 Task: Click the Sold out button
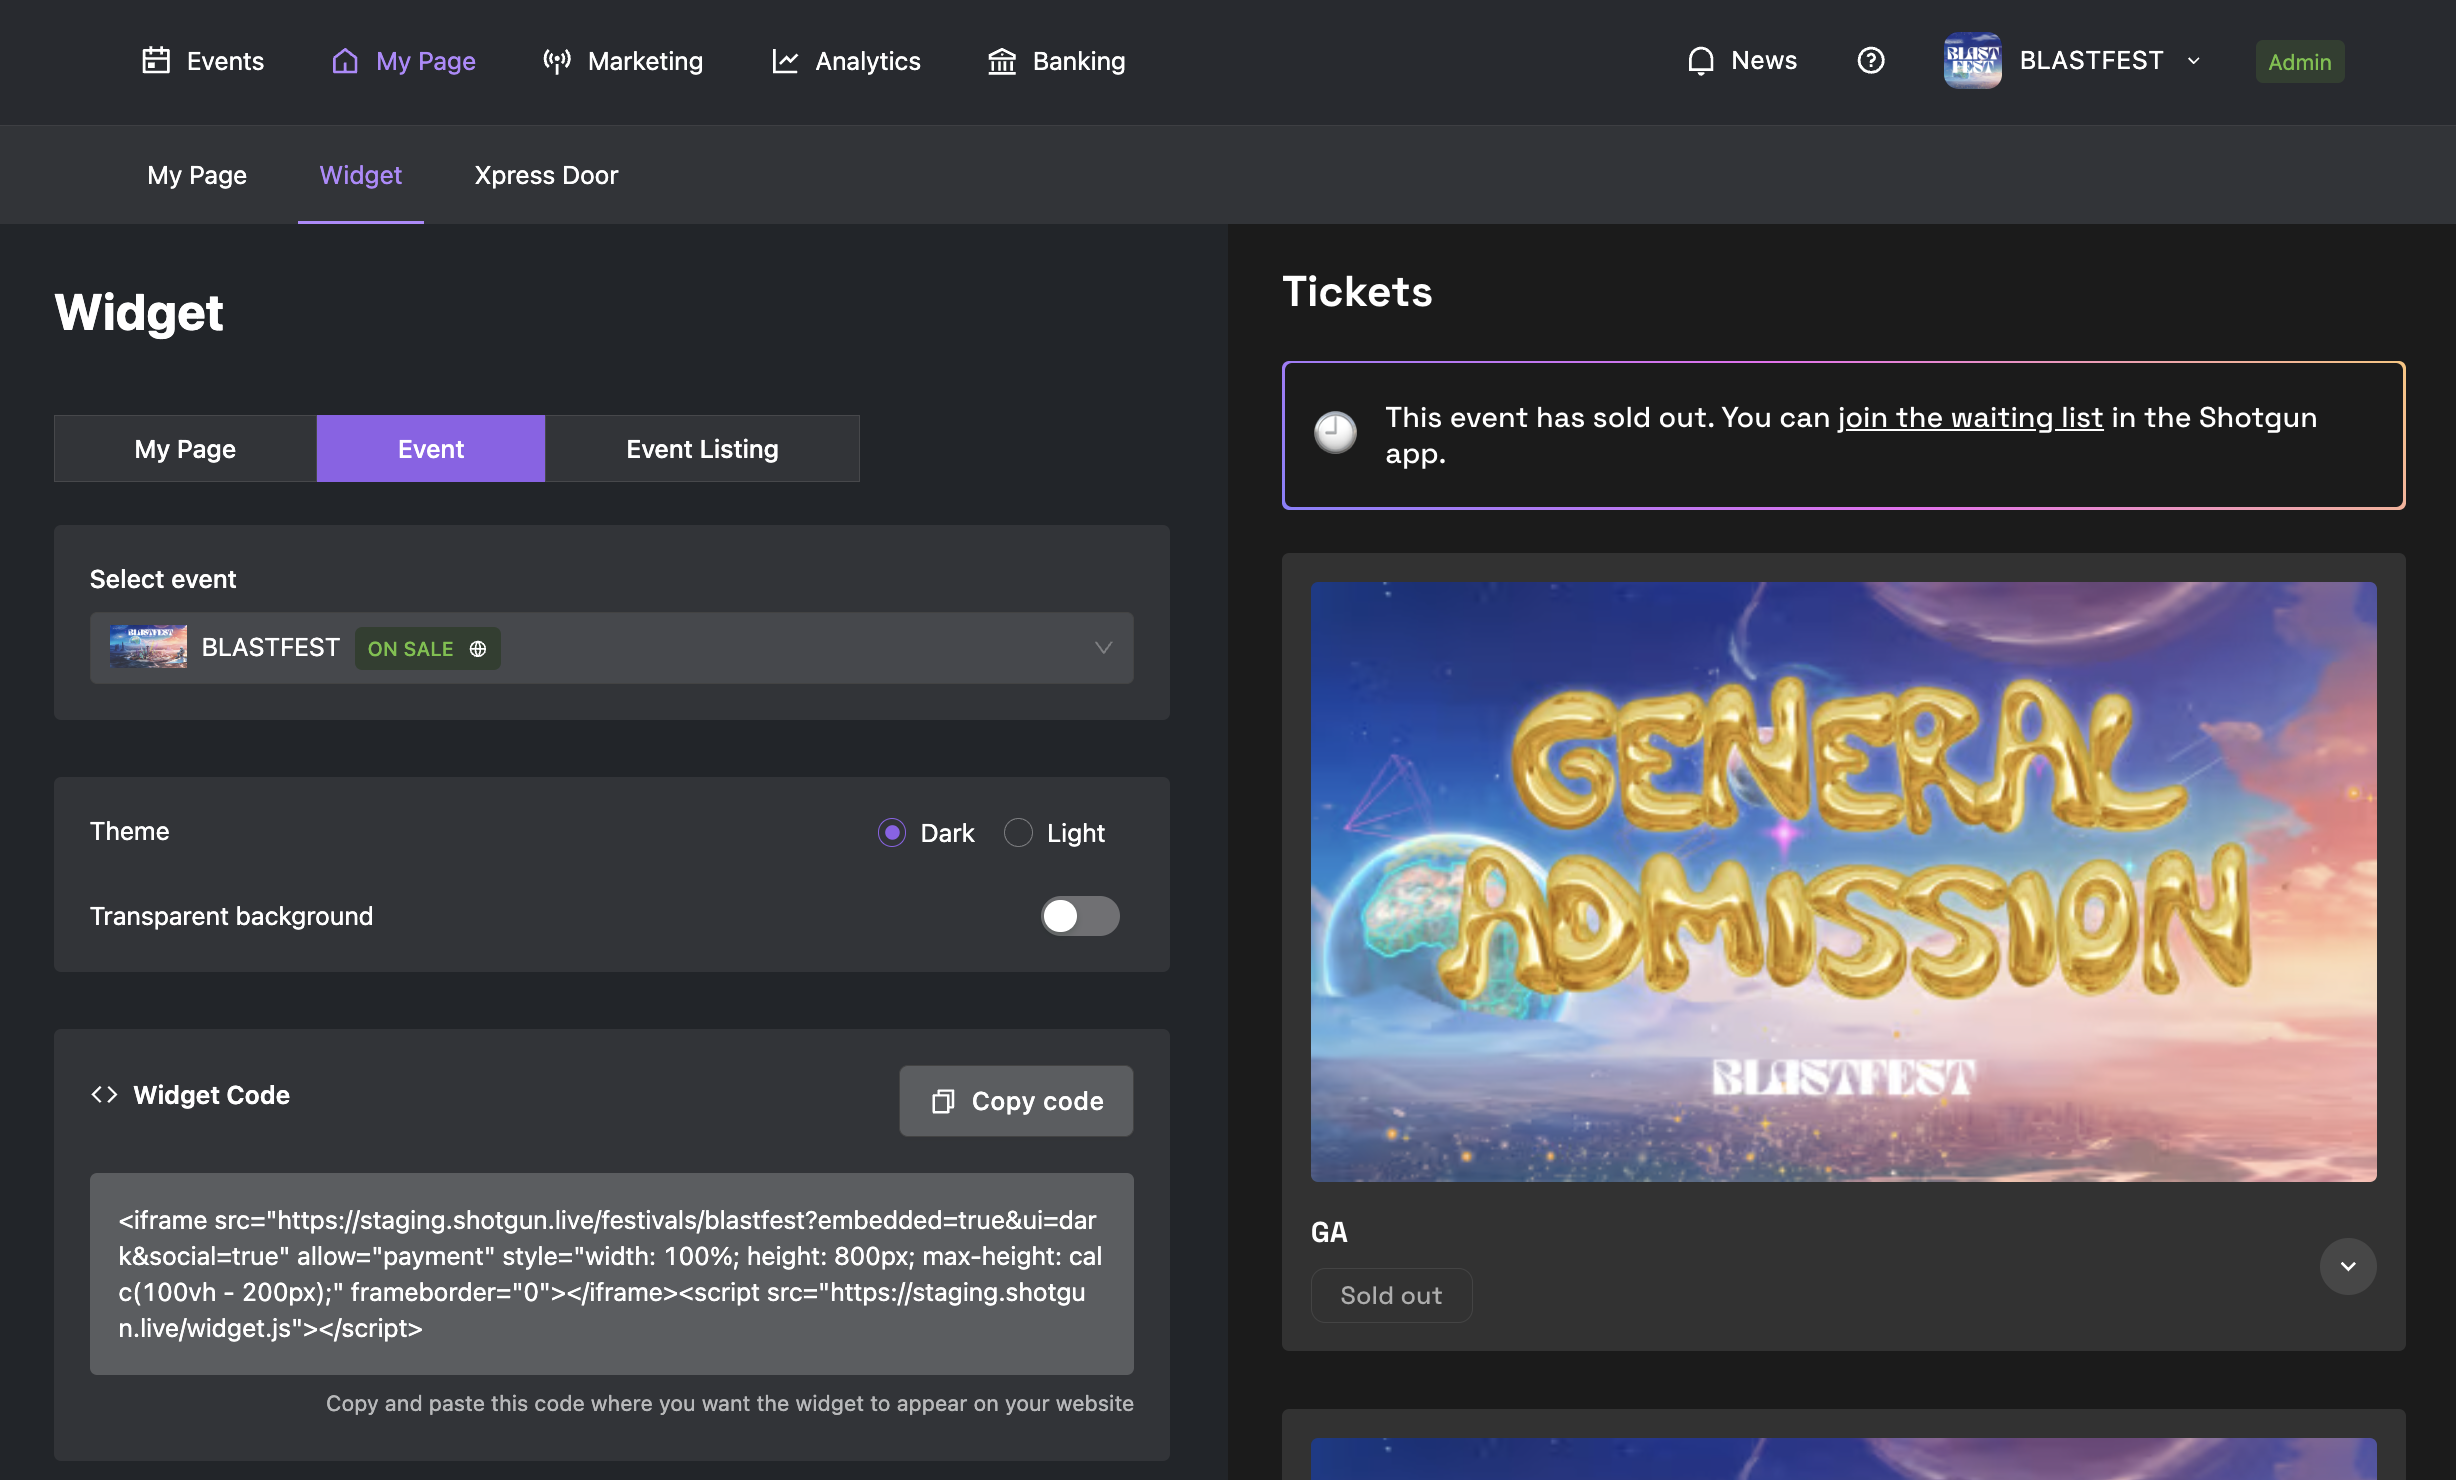point(1391,1296)
